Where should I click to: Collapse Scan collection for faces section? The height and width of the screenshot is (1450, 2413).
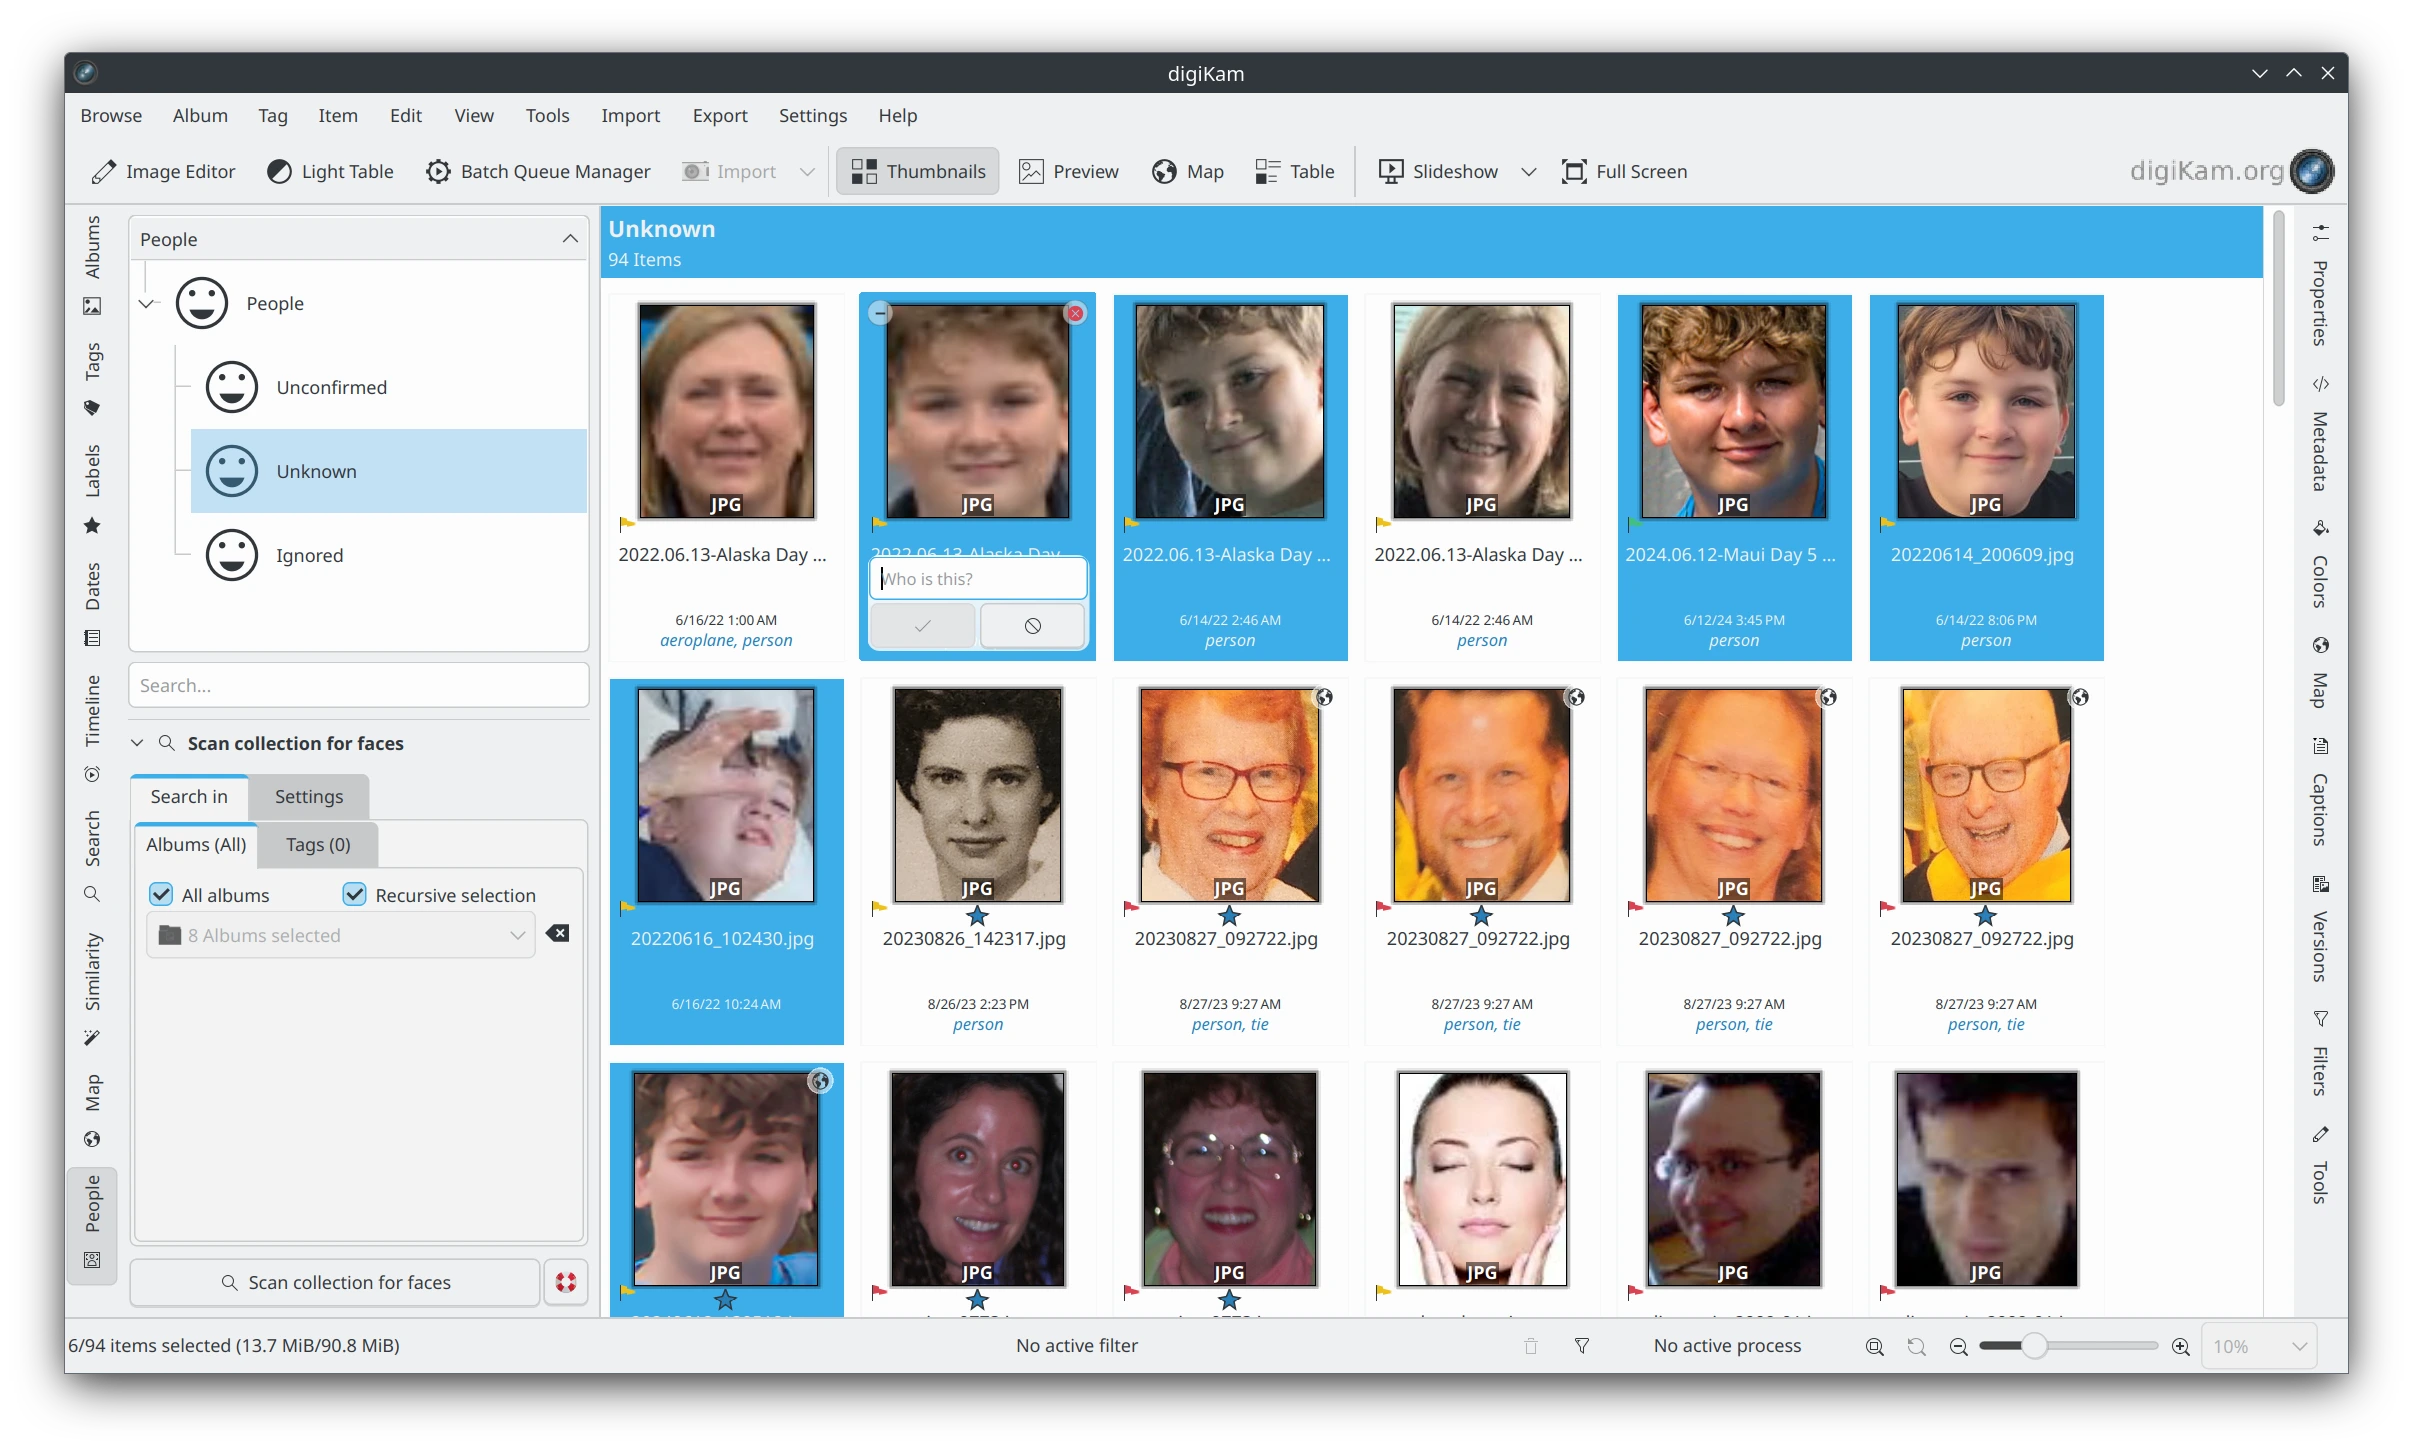(138, 743)
